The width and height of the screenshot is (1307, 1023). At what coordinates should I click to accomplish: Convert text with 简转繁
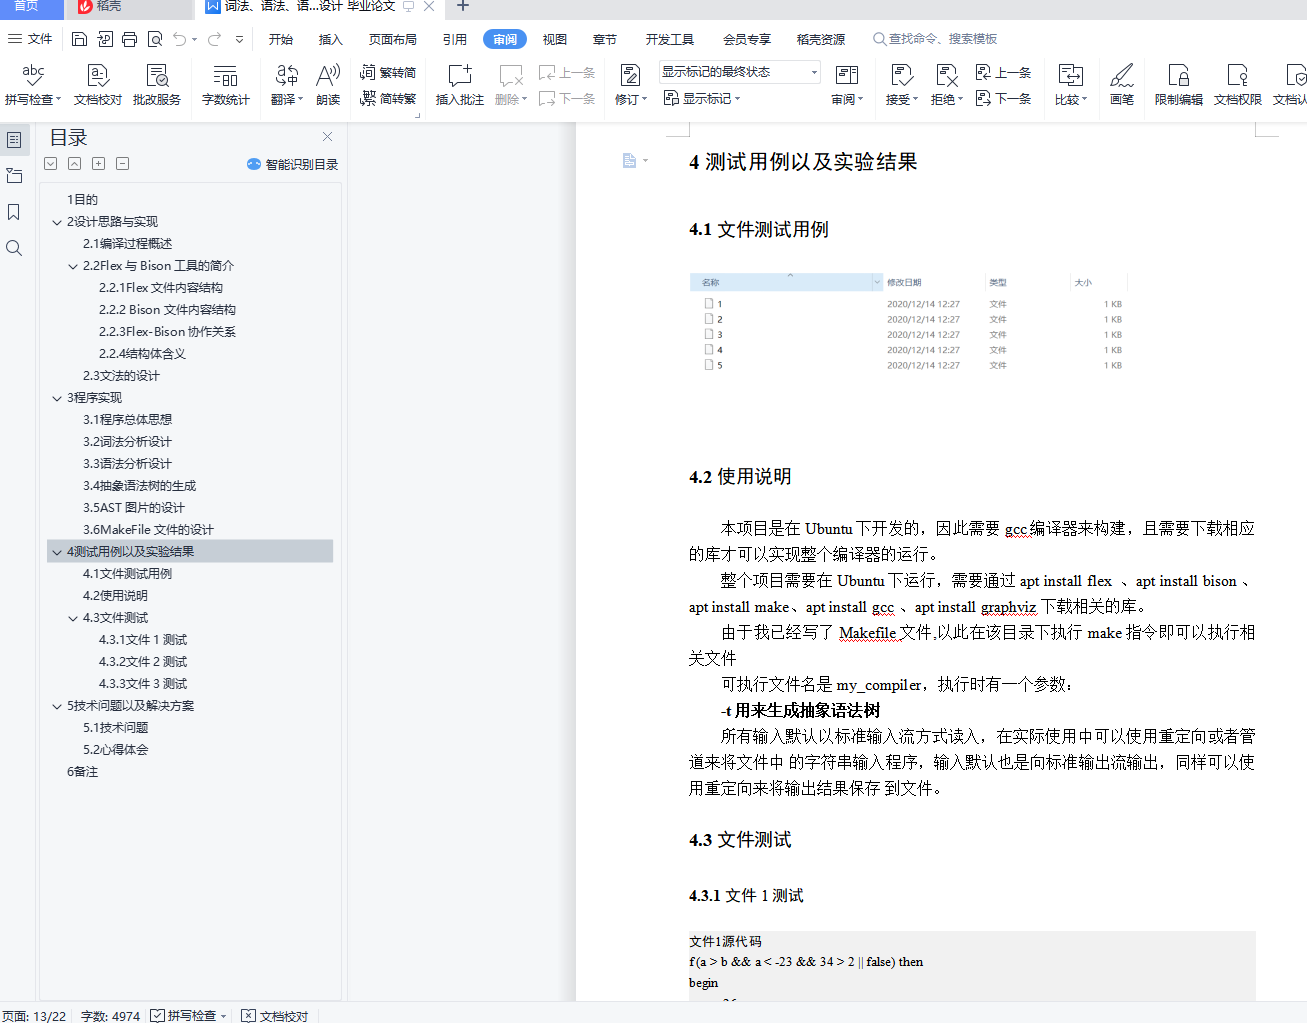pyautogui.click(x=388, y=98)
